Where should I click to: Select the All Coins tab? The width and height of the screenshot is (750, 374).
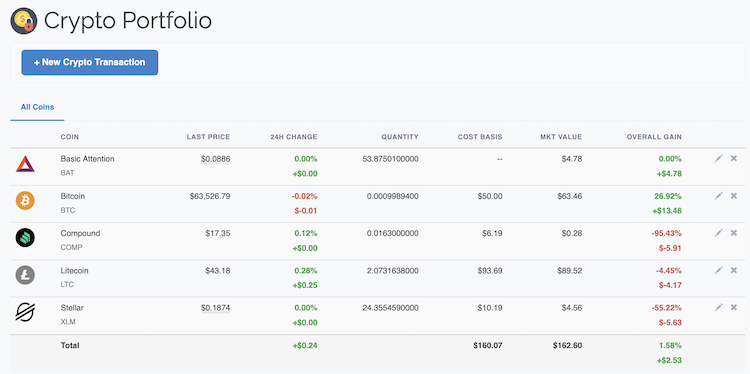click(37, 107)
